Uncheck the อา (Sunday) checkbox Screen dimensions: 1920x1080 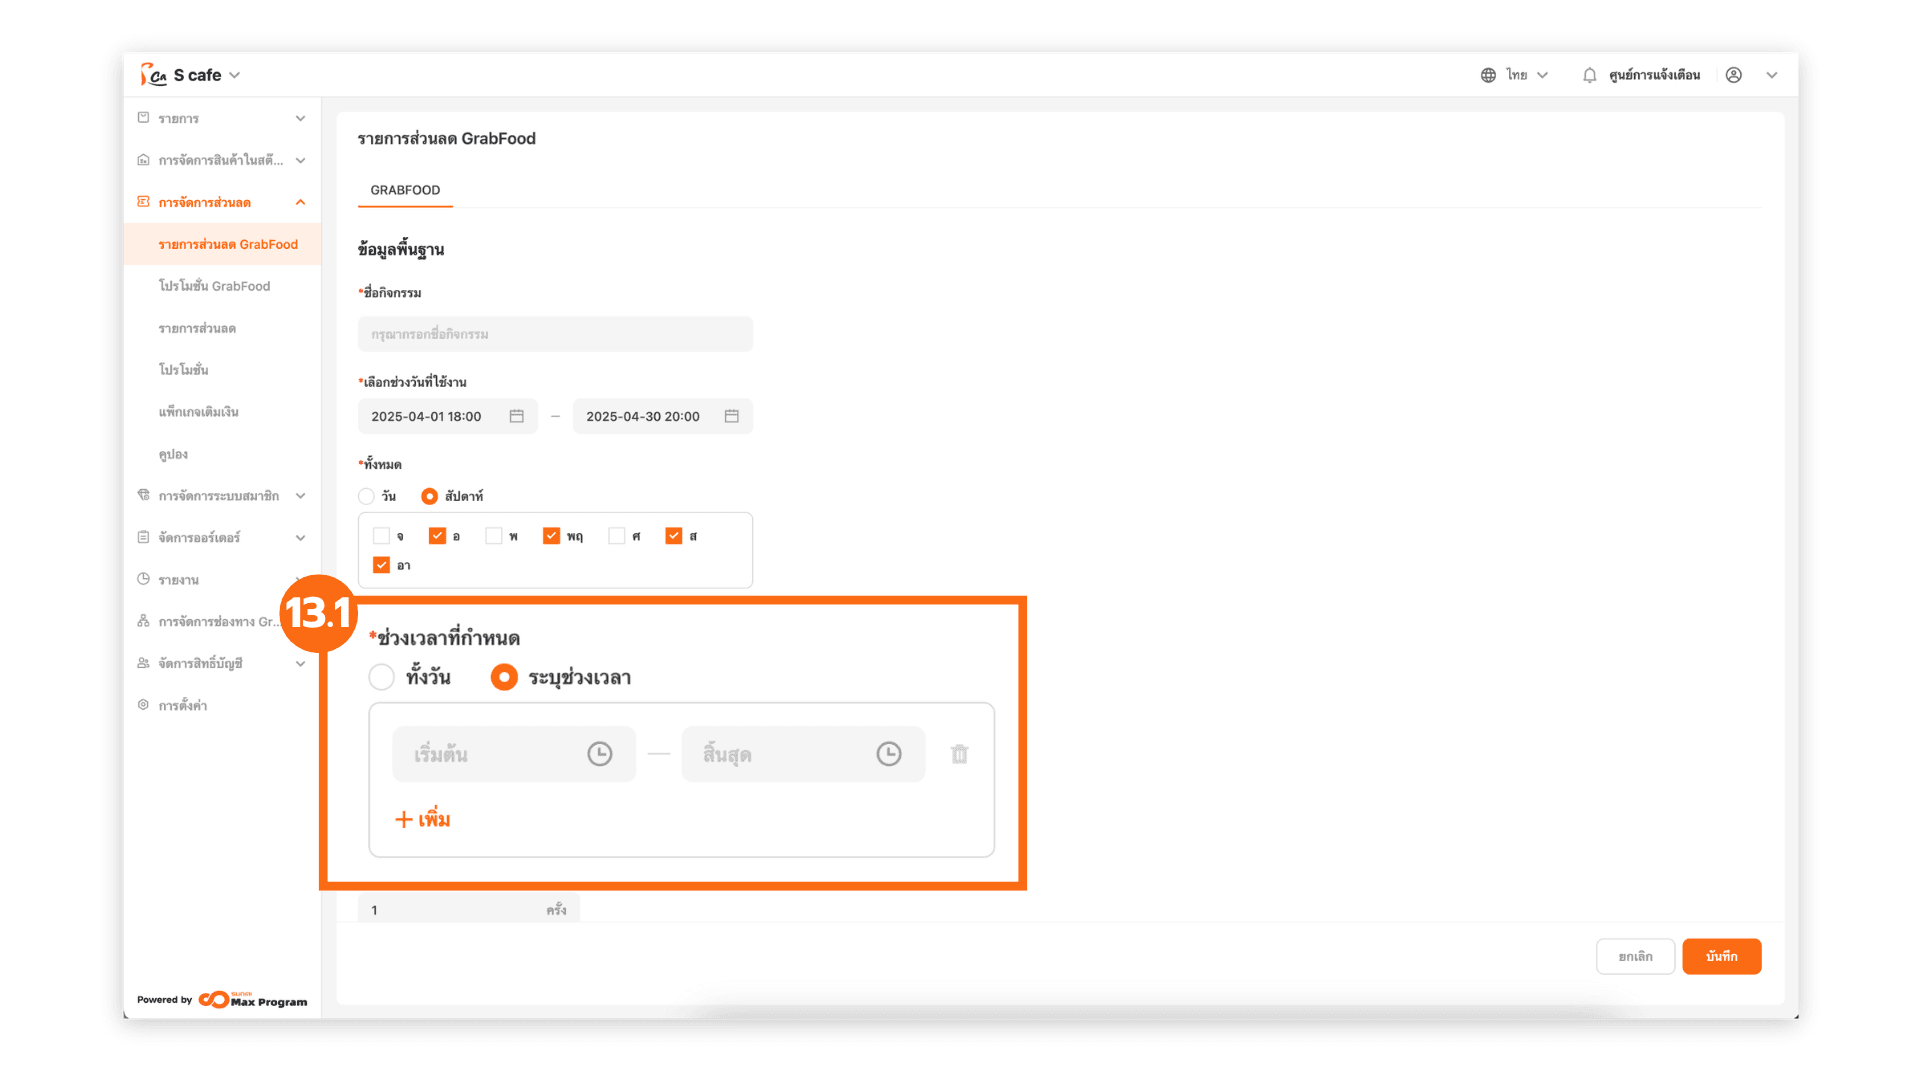(x=381, y=565)
